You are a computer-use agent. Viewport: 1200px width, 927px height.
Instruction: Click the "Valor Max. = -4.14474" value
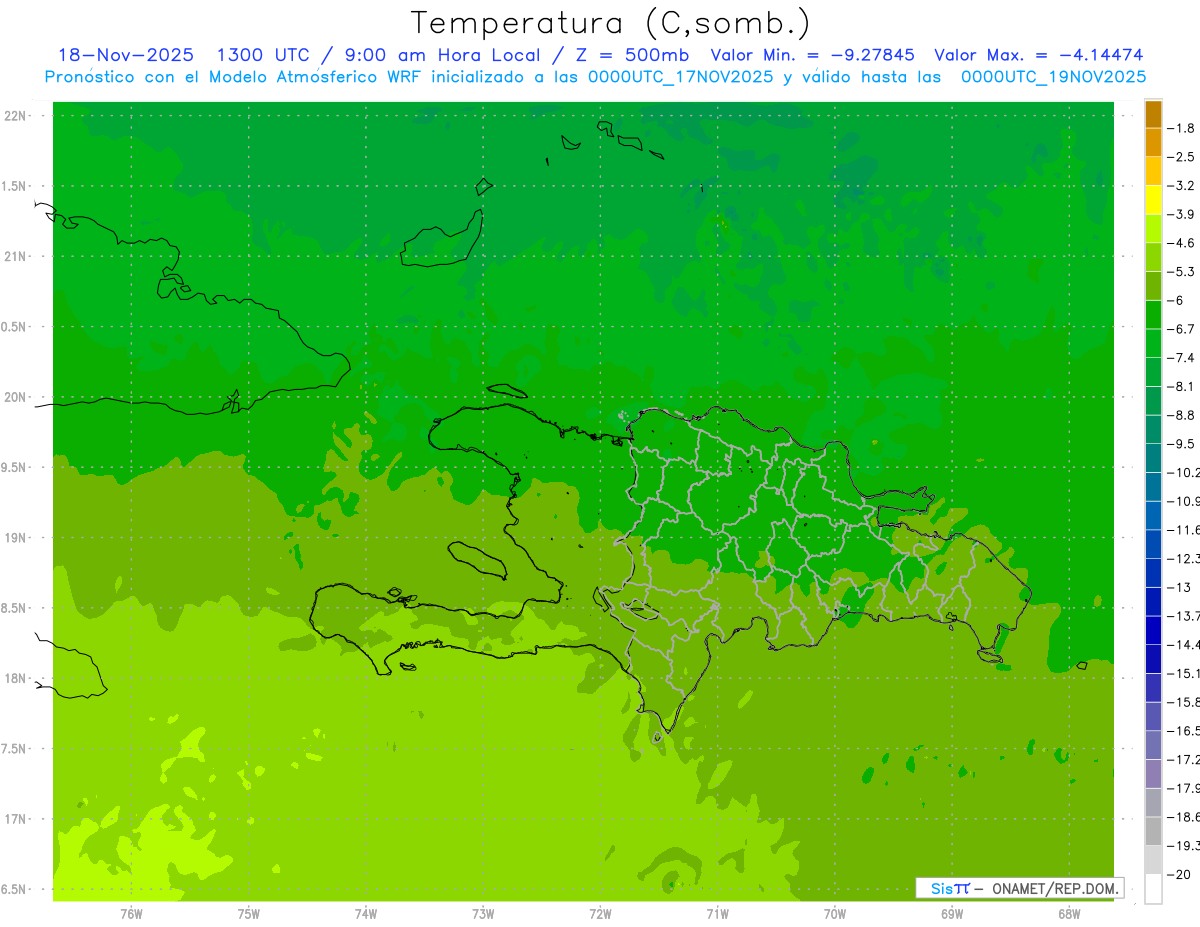pyautogui.click(x=1039, y=55)
